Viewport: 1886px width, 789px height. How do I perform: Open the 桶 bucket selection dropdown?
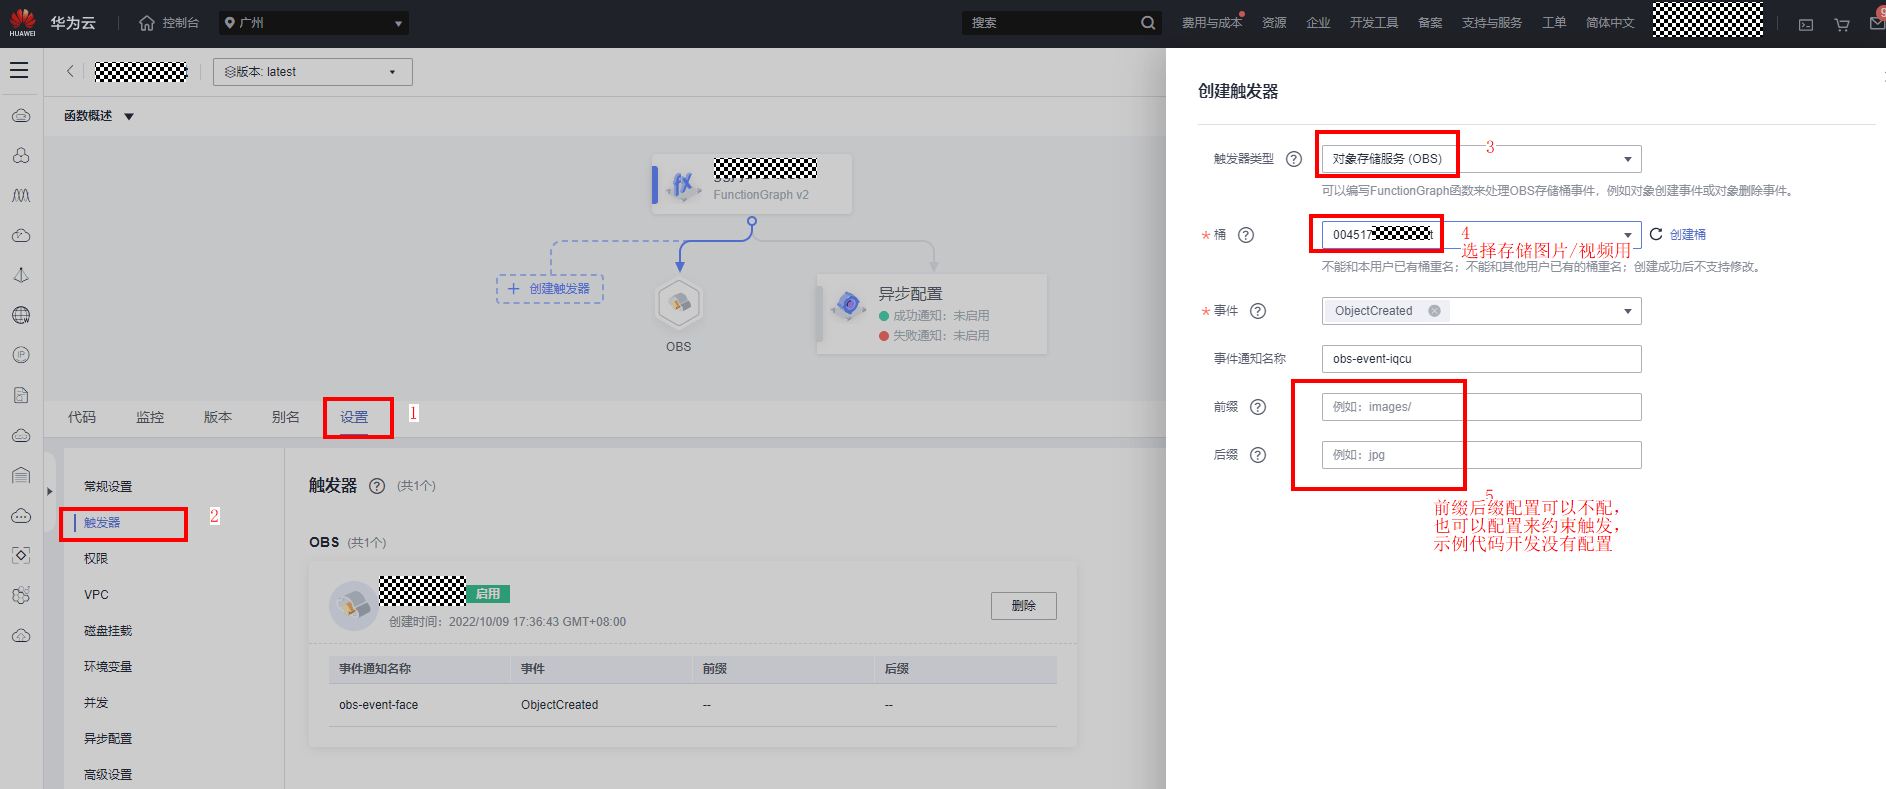pos(1481,235)
